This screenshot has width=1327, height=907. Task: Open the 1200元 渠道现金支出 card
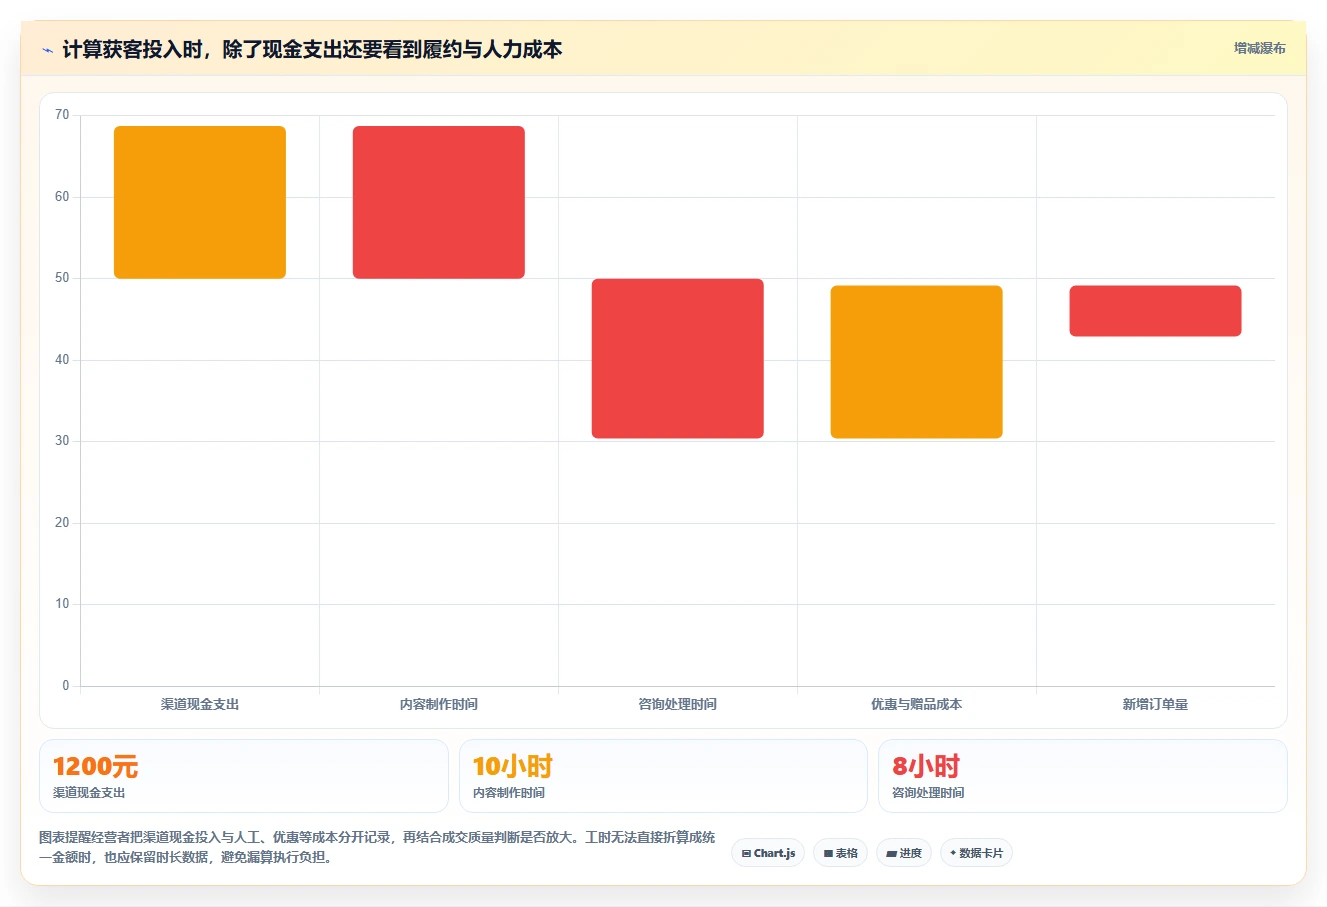point(244,776)
